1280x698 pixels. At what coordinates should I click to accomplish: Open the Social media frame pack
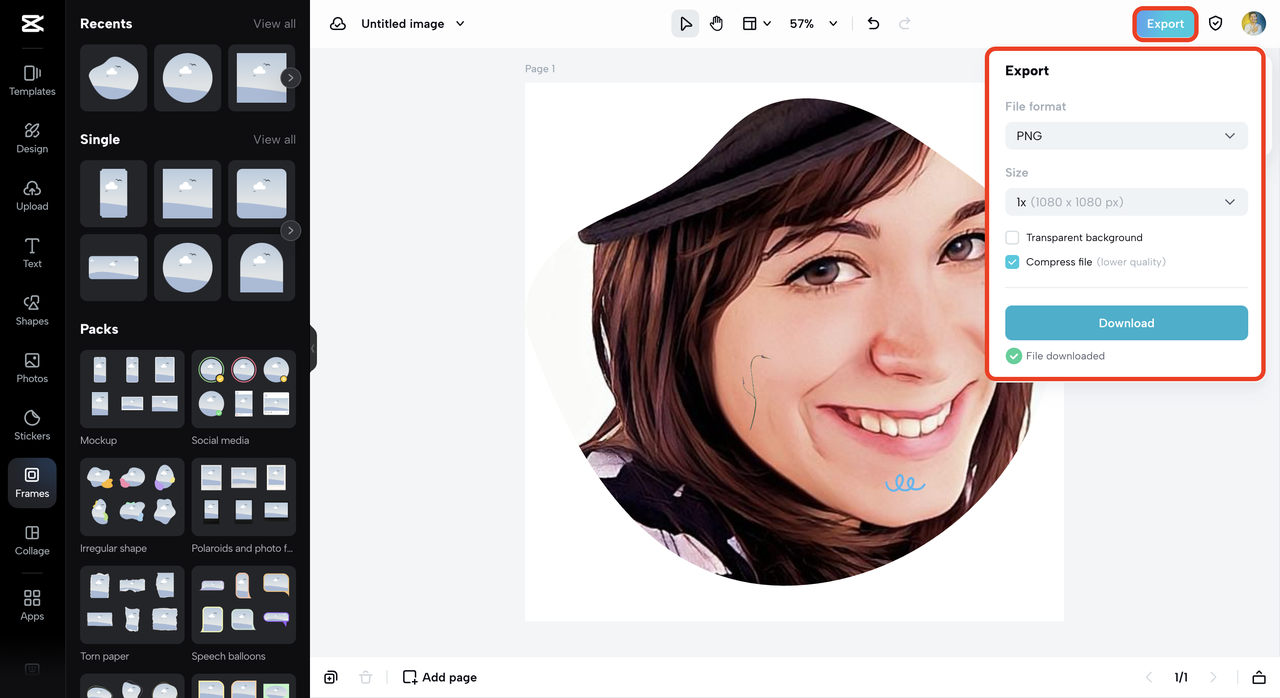click(244, 390)
